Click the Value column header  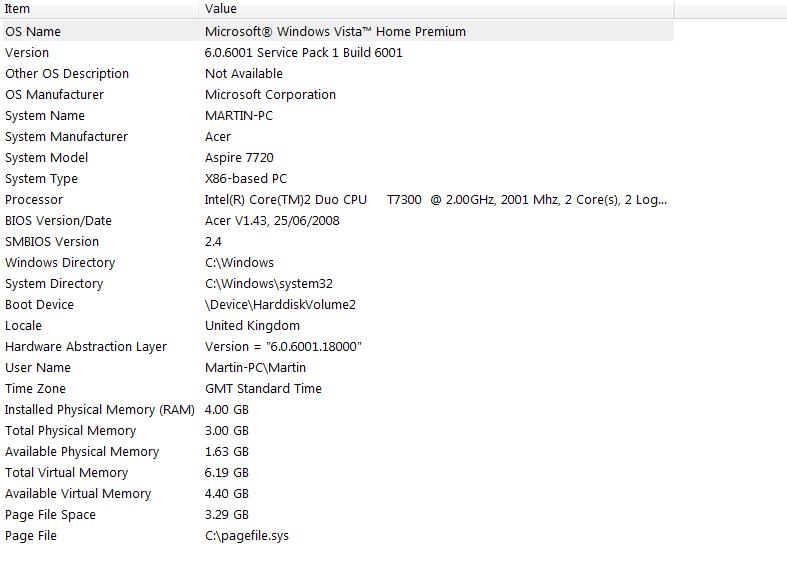pyautogui.click(x=436, y=9)
